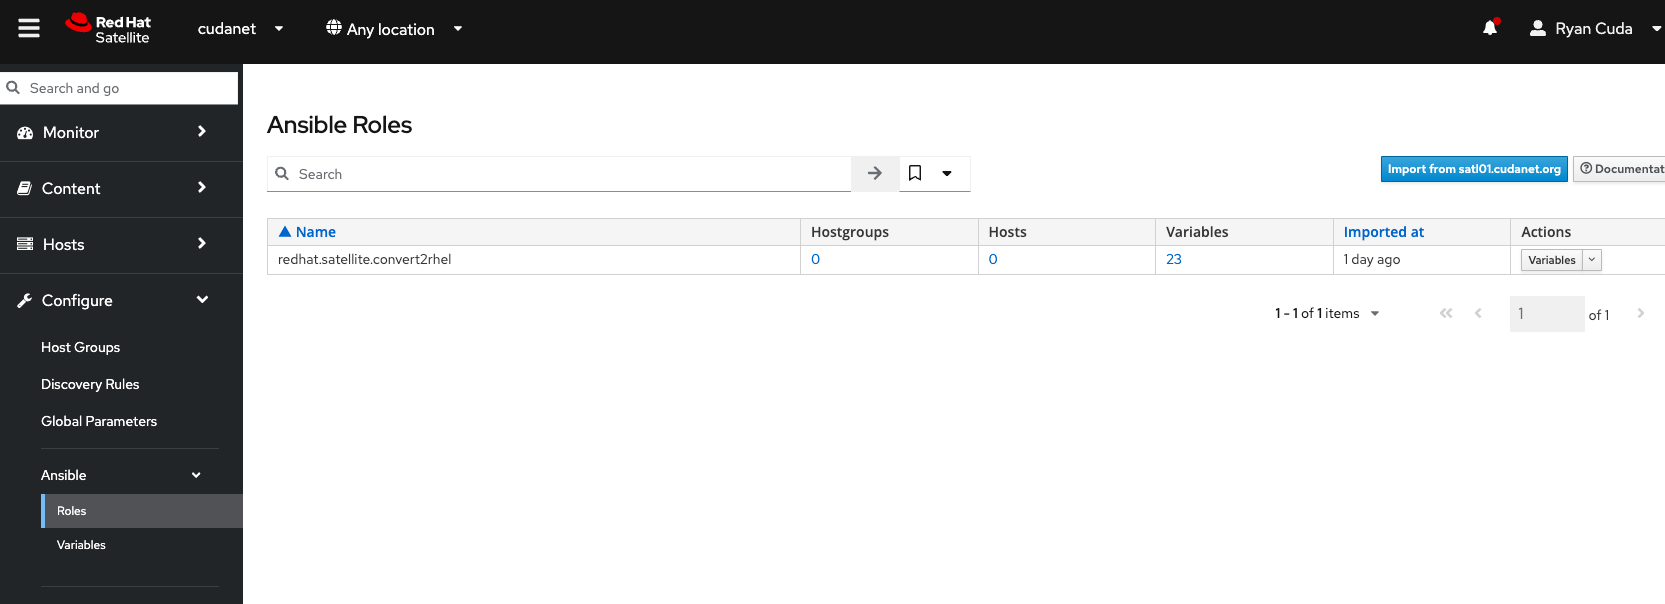Collapse the Configure menu
Image resolution: width=1665 pixels, height=604 pixels.
(202, 299)
